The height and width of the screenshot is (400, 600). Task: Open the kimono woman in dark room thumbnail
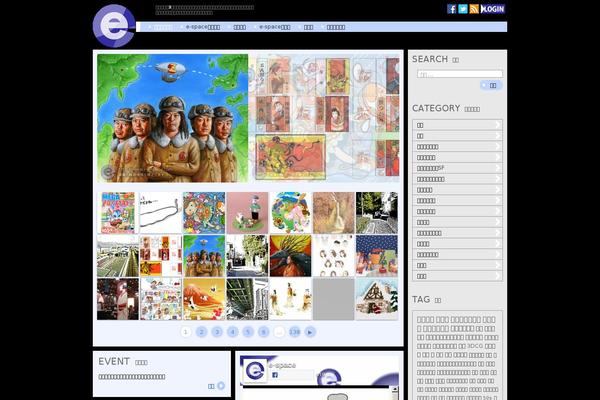tap(118, 299)
